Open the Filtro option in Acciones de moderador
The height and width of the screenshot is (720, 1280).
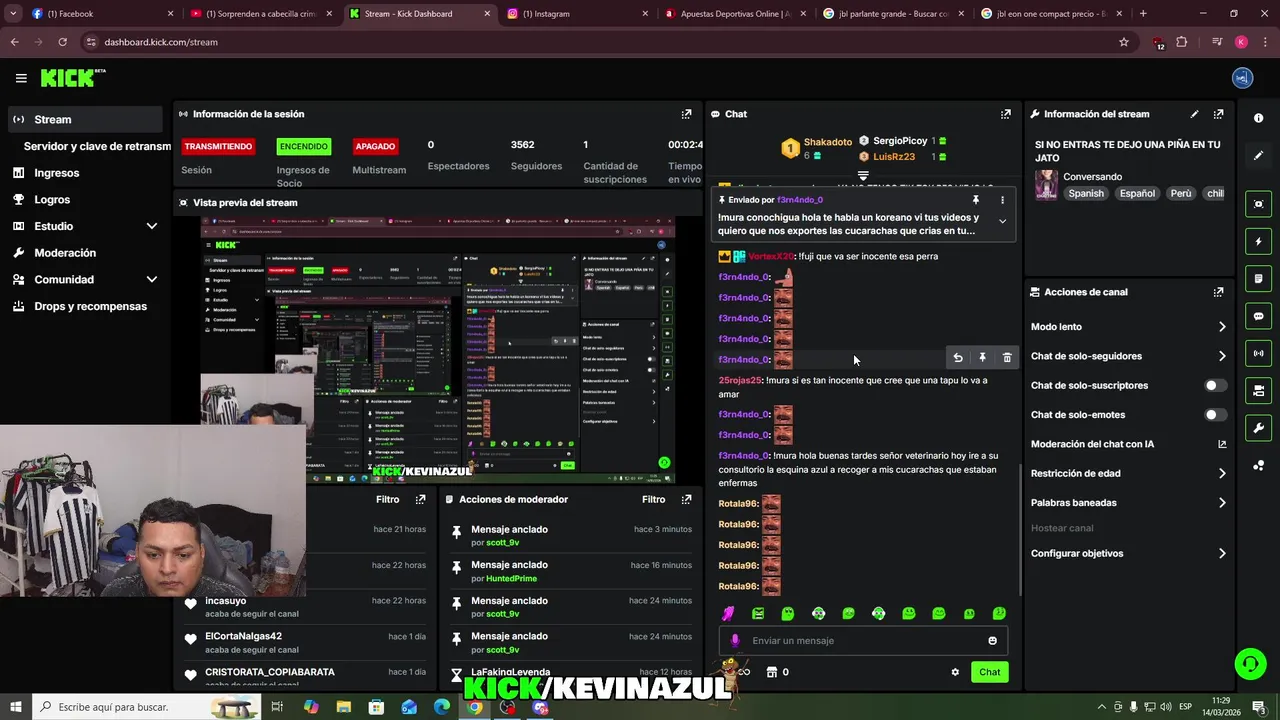coord(653,499)
